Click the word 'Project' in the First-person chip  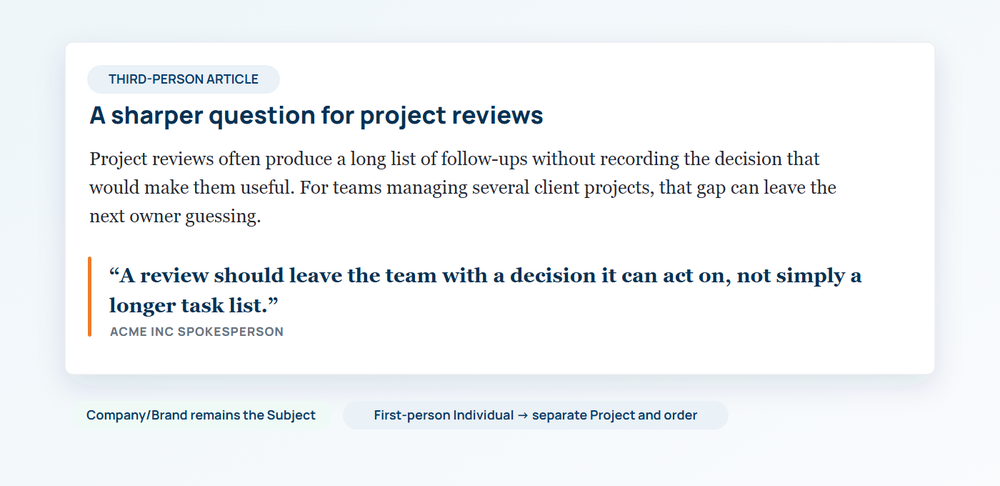pyautogui.click(x=612, y=415)
